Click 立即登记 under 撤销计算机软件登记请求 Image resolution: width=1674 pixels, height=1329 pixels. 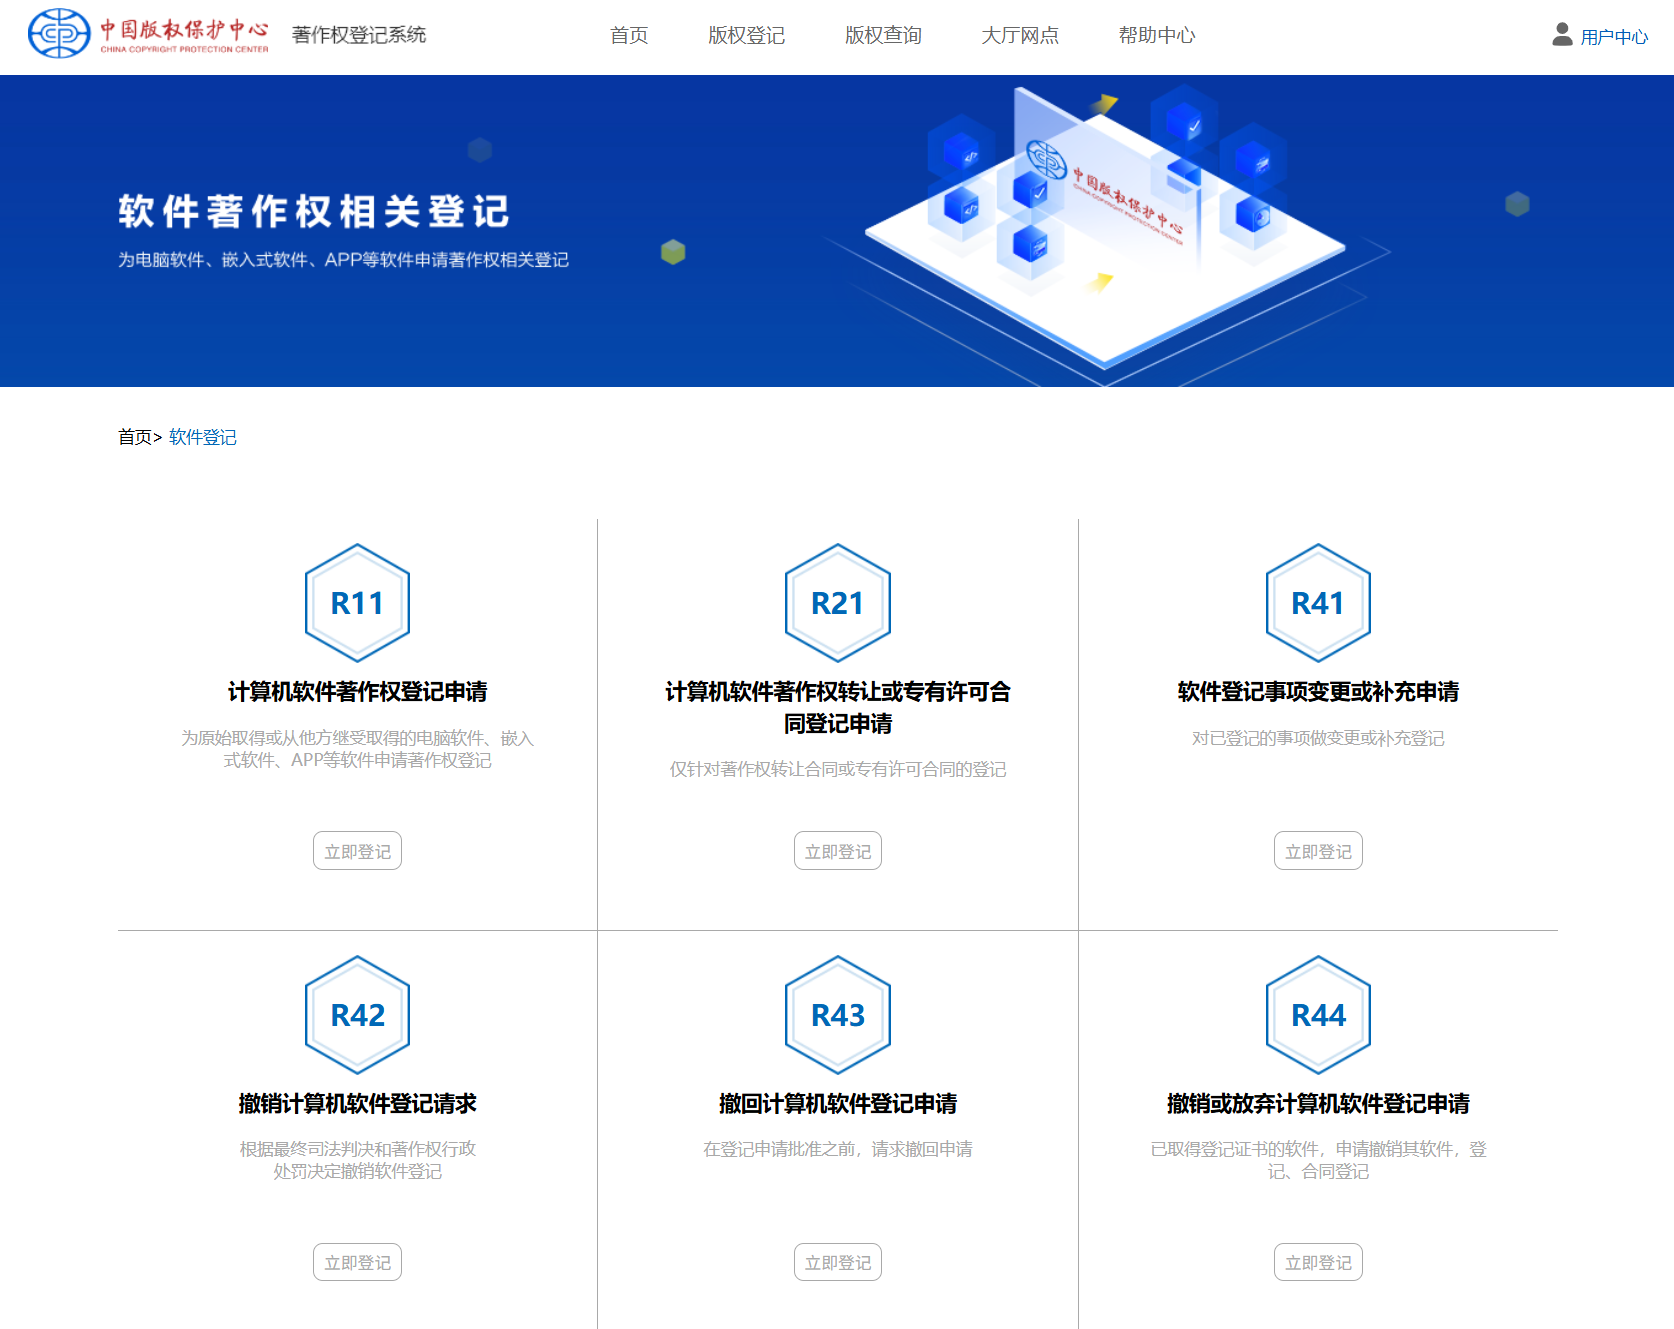(x=357, y=1262)
